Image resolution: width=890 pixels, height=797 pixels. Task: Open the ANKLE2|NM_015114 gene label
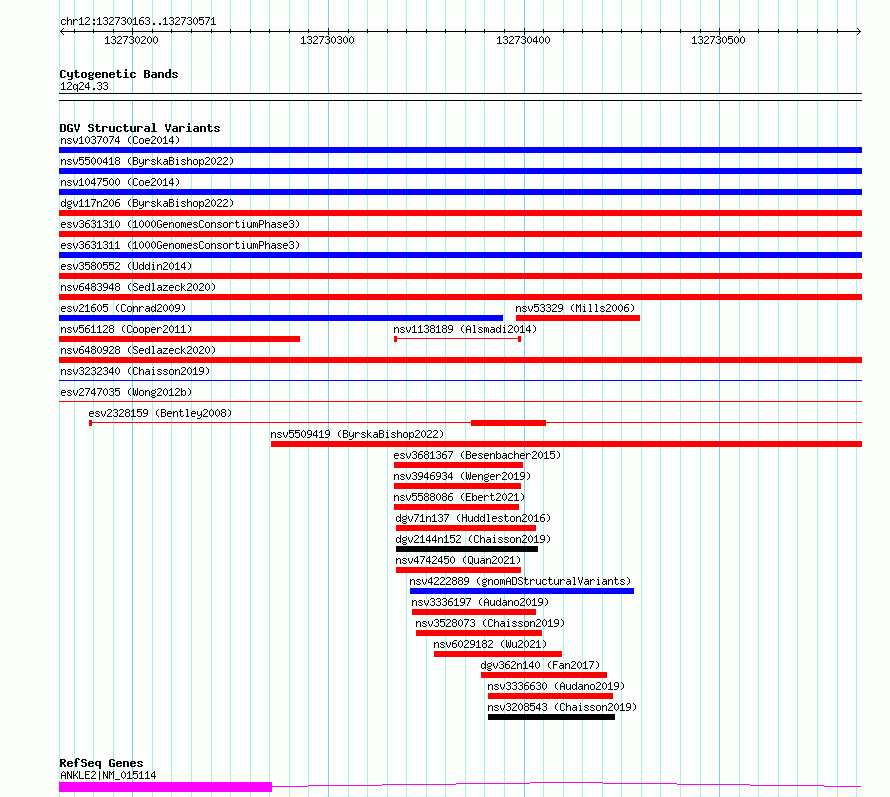click(108, 775)
